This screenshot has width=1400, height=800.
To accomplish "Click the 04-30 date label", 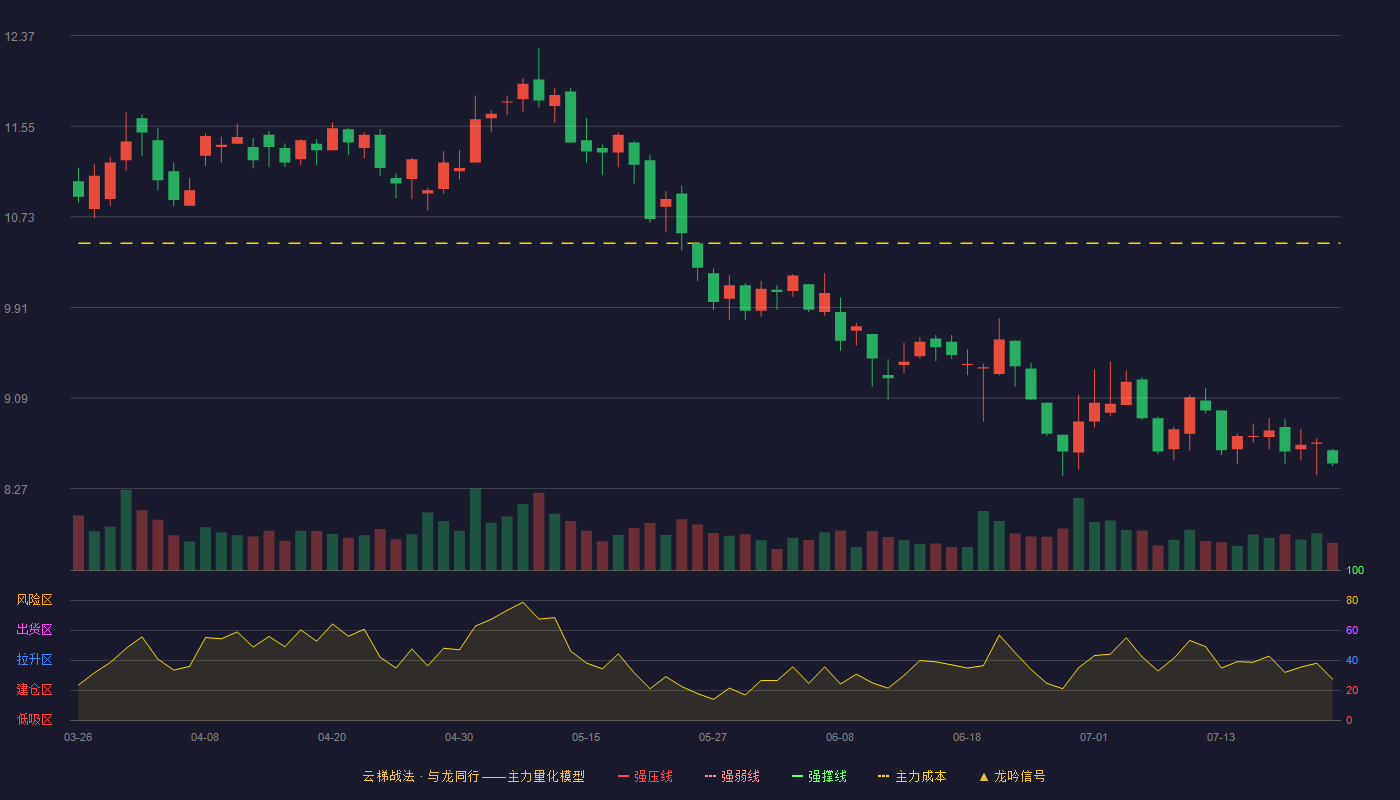I will pos(459,737).
